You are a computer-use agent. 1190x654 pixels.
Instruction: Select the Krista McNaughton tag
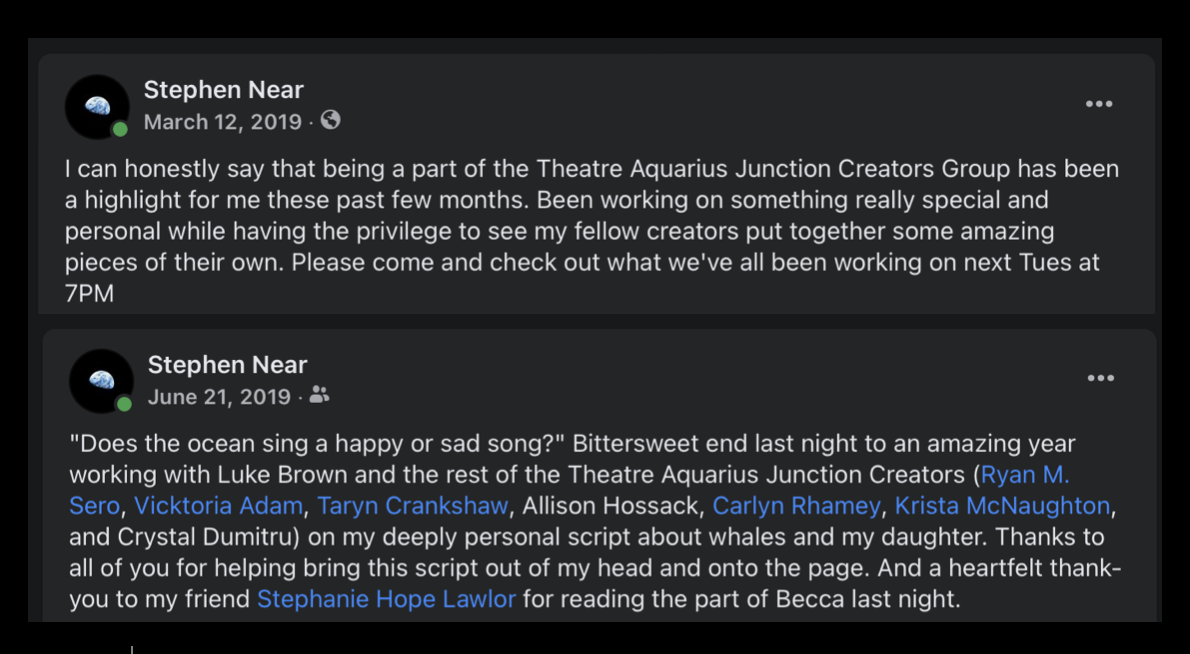point(1002,506)
